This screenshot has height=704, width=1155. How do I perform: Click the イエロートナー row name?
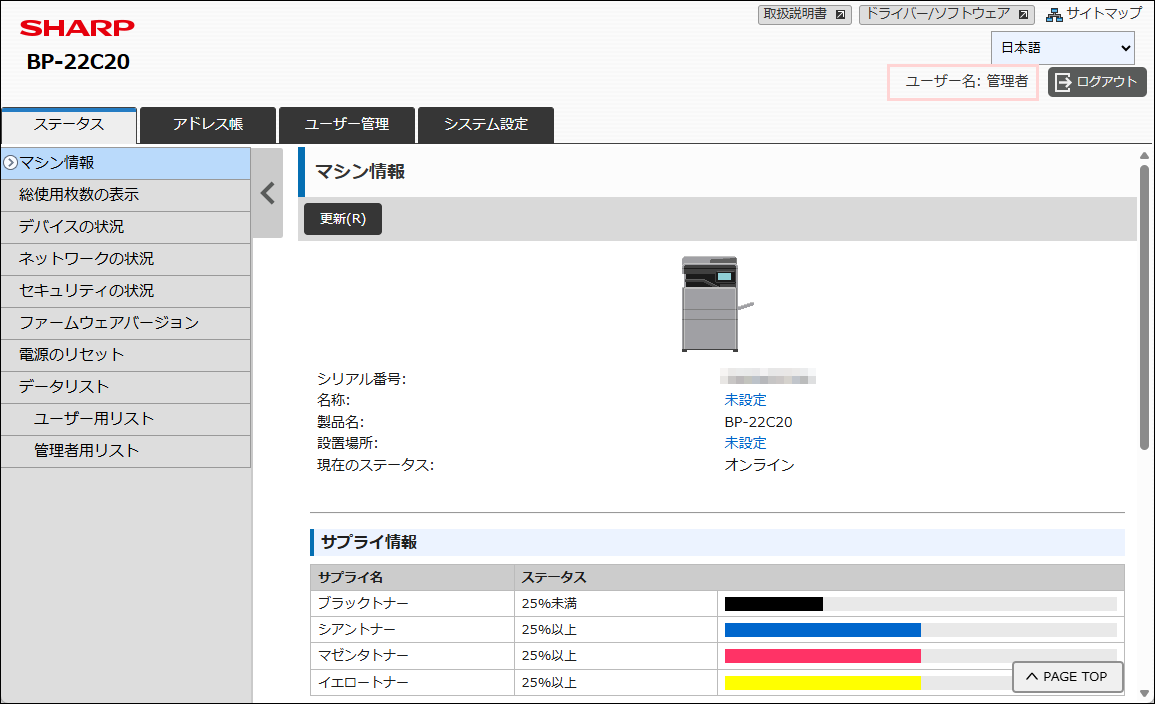coord(363,683)
